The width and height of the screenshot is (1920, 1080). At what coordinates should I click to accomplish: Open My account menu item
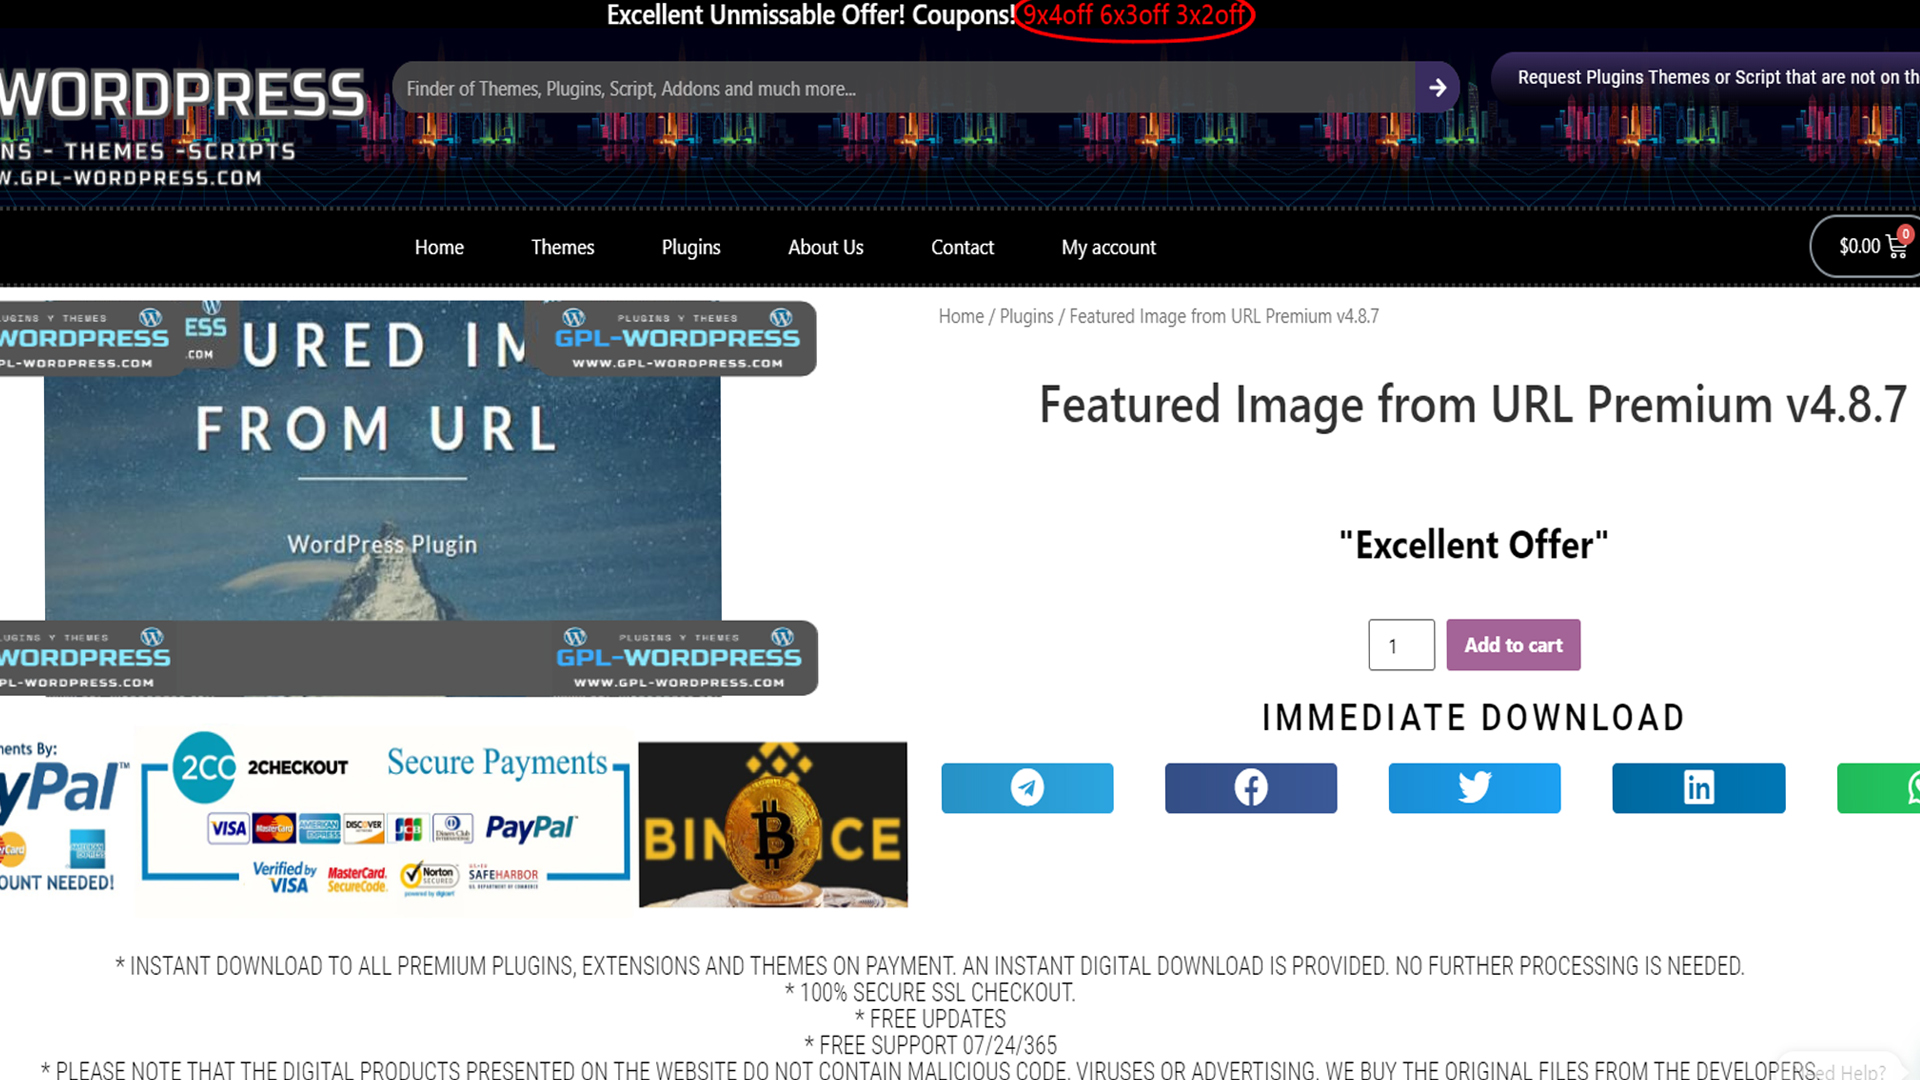[1108, 247]
